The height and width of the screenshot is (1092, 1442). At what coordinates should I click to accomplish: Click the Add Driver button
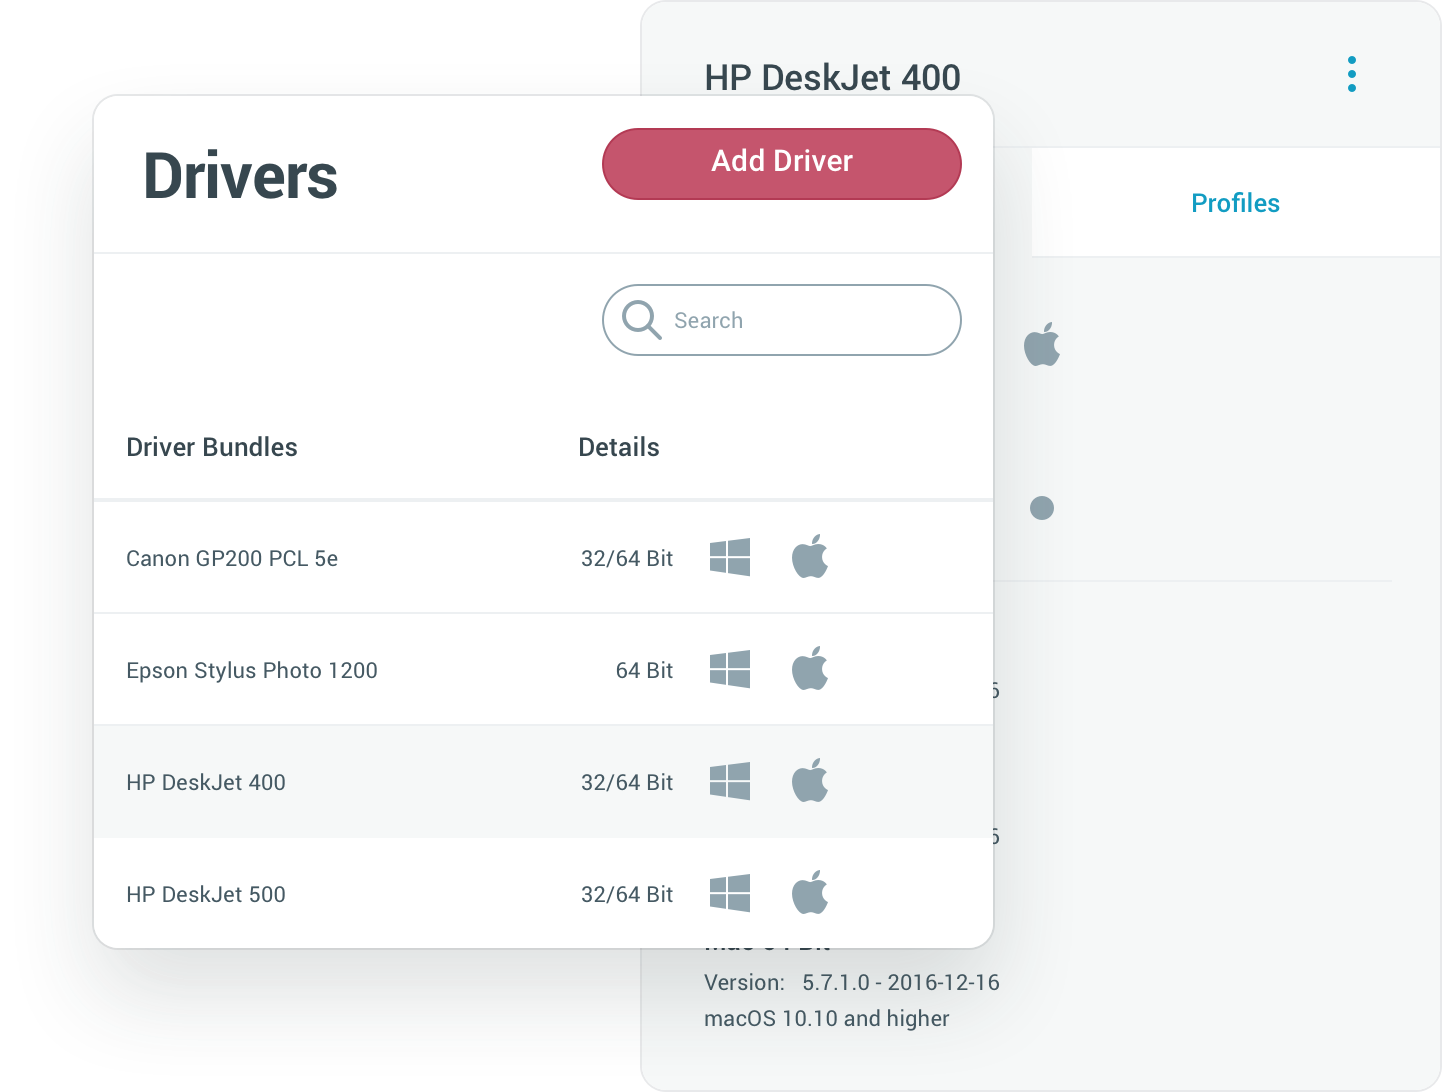(781, 163)
